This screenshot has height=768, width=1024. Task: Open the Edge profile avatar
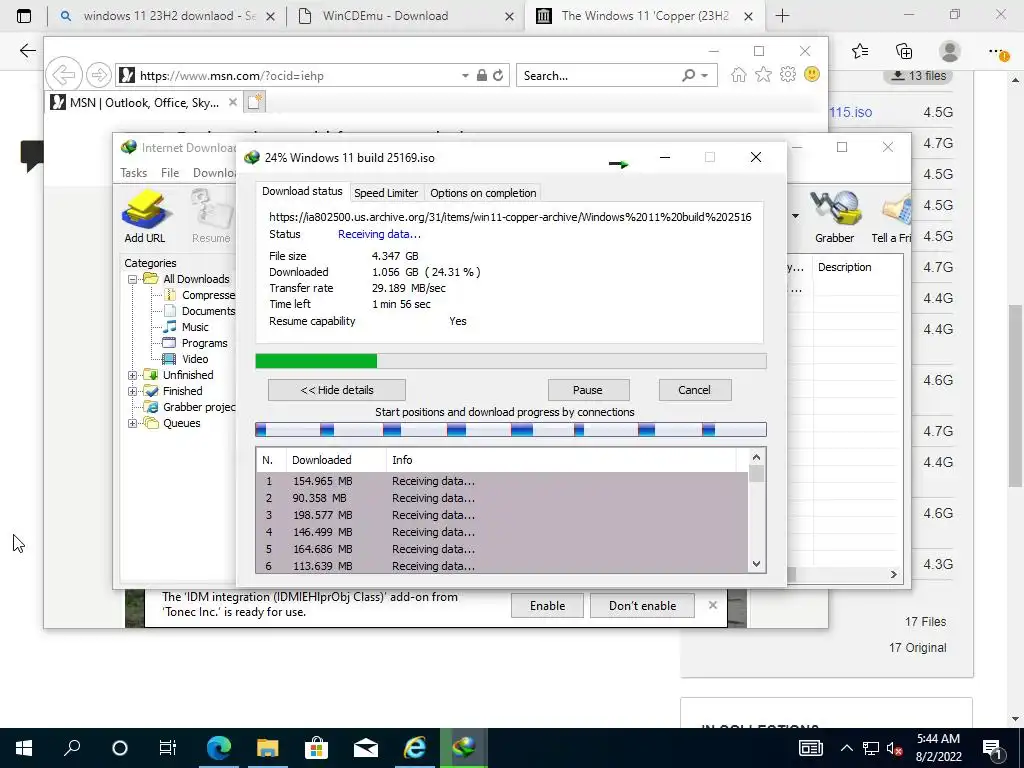949,51
